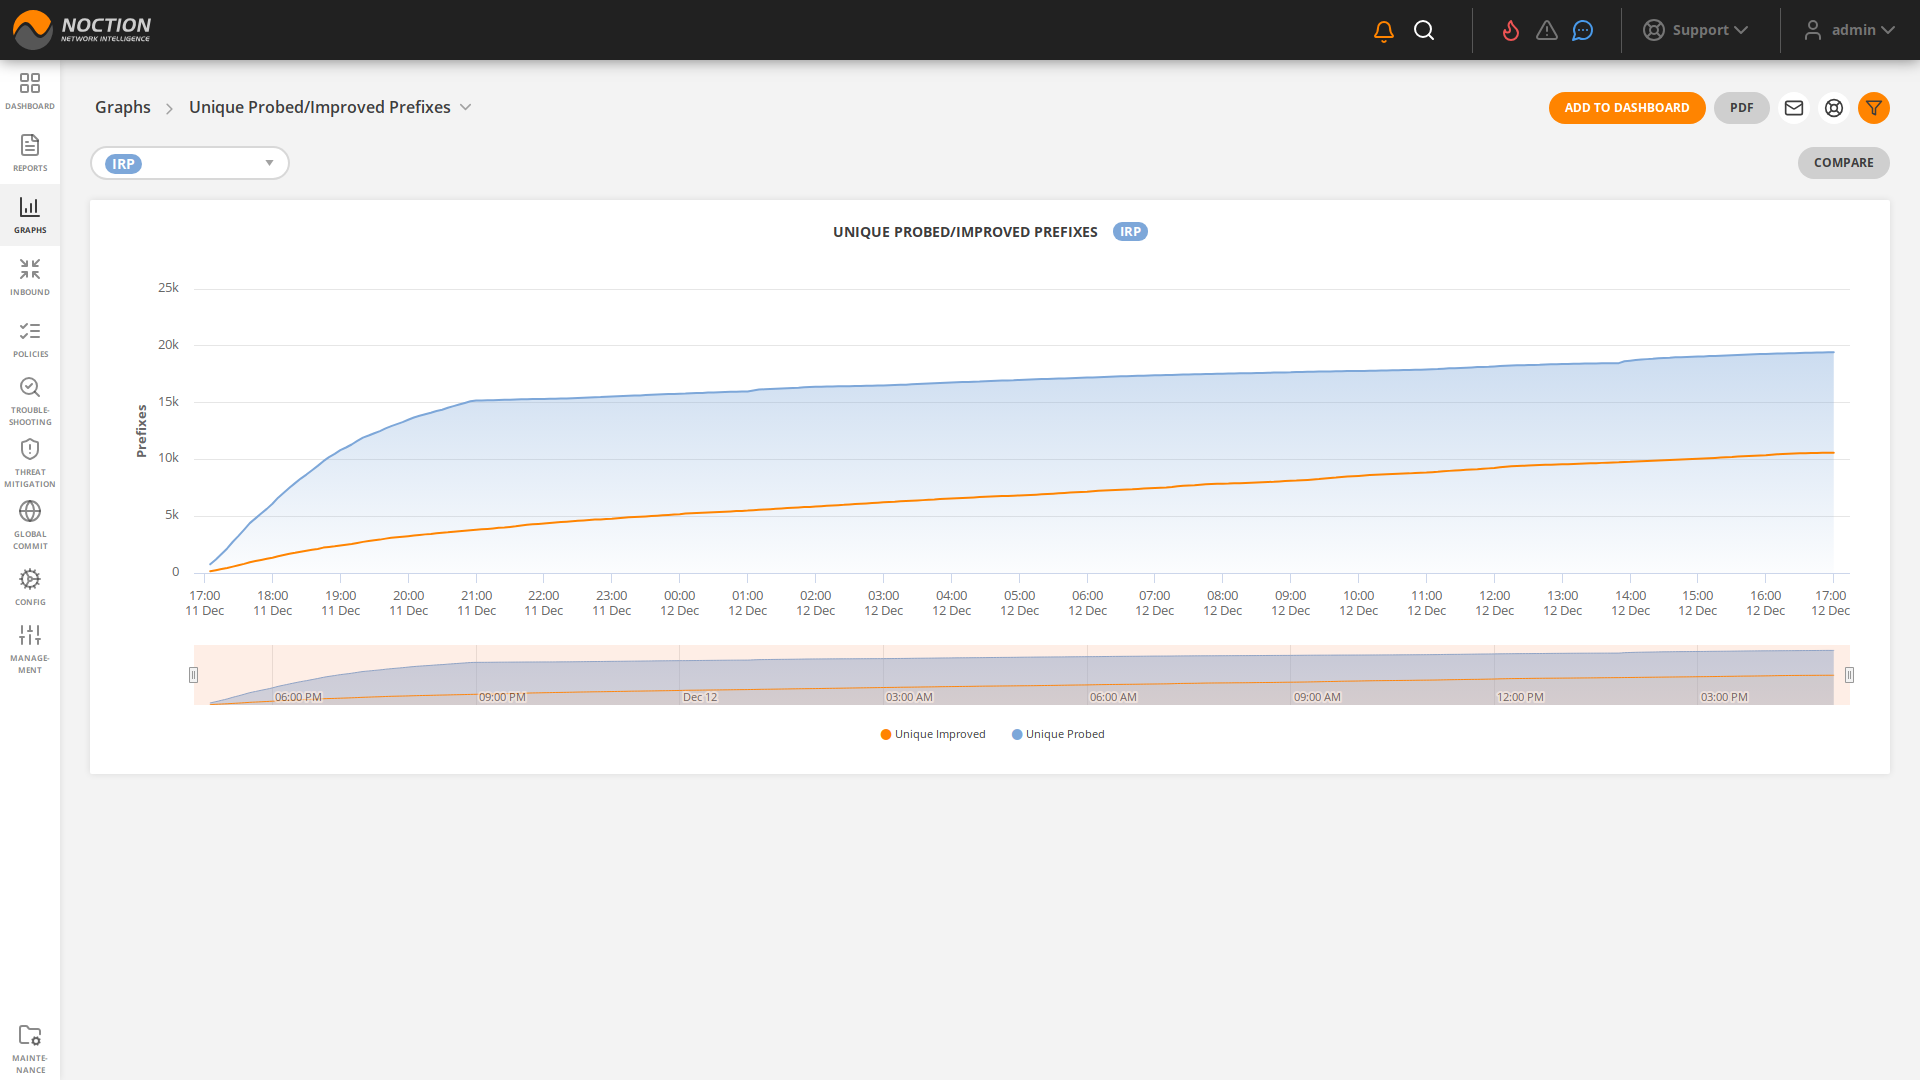Toggle the Unique Improved series in the legend
Image resolution: width=1920 pixels, height=1080 pixels.
tap(931, 734)
